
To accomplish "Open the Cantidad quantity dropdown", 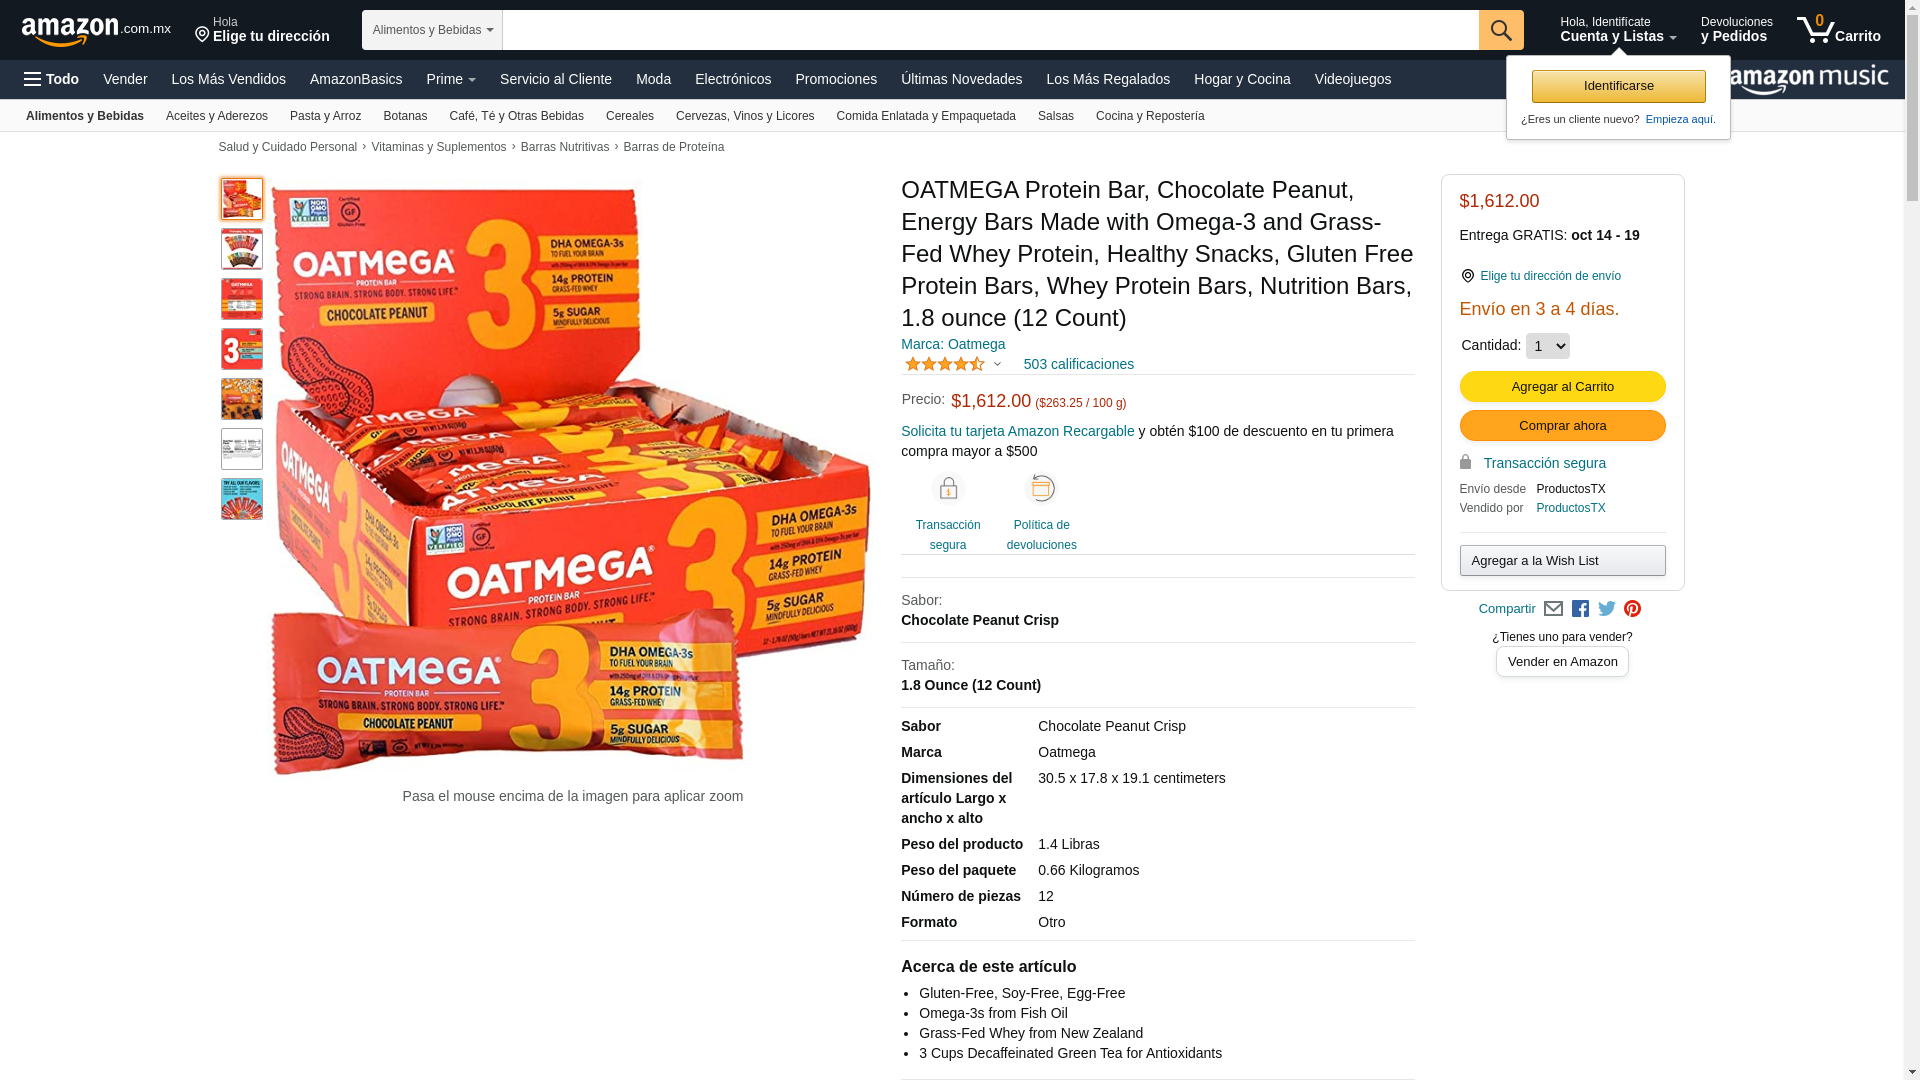I will [x=1547, y=346].
